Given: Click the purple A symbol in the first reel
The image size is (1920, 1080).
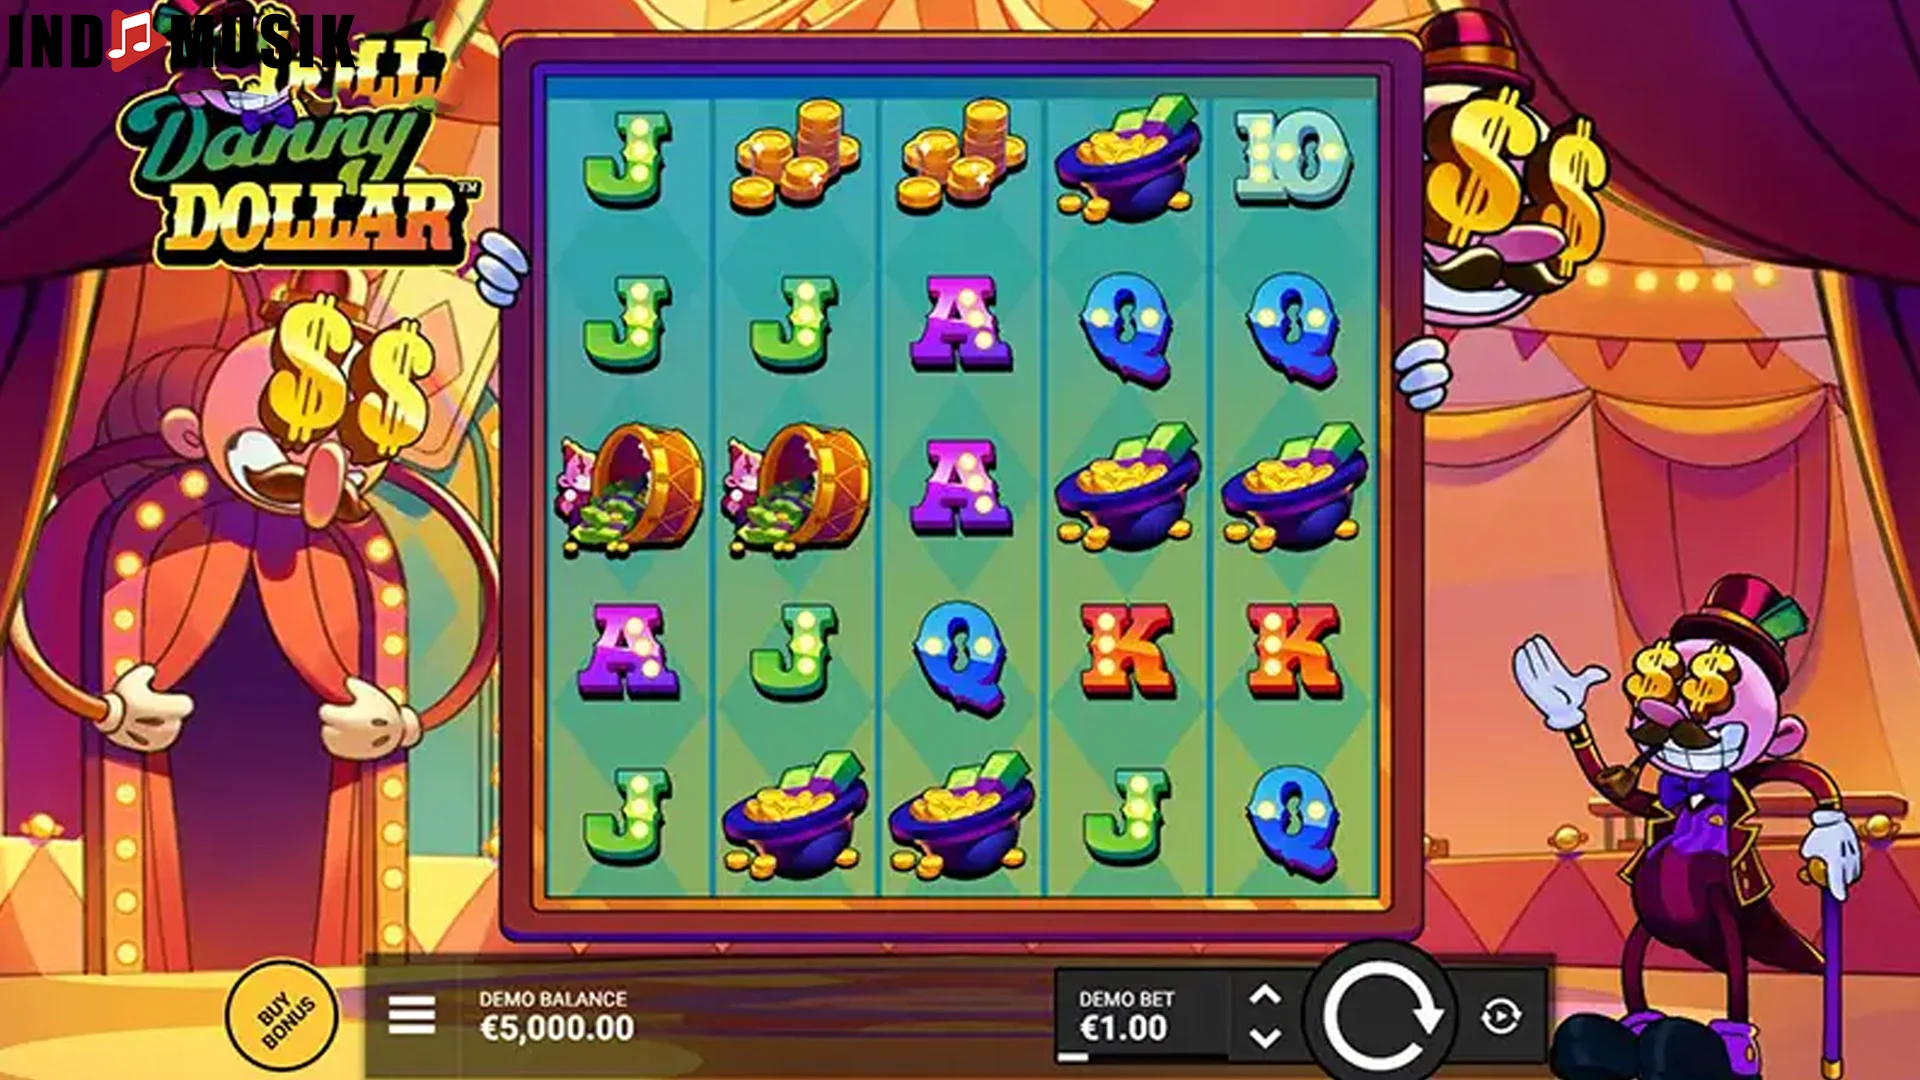Looking at the screenshot, I should 628,650.
